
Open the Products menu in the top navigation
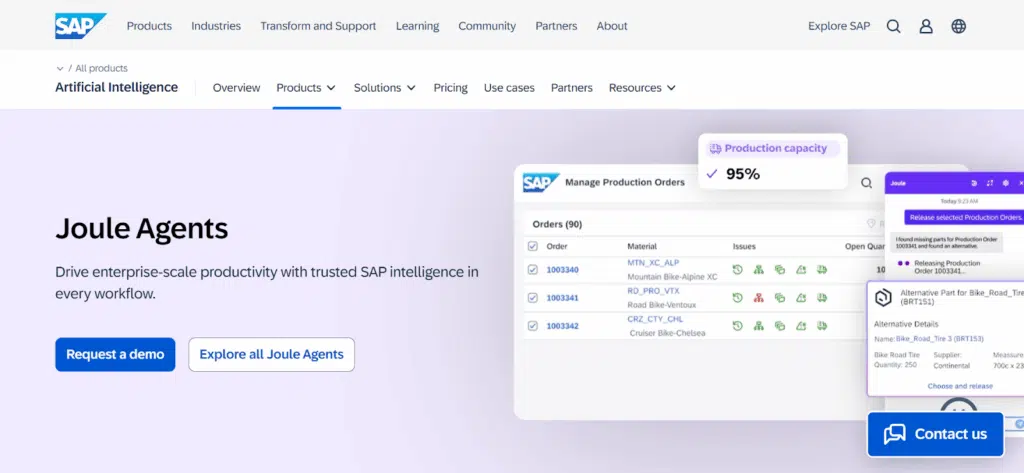point(149,26)
